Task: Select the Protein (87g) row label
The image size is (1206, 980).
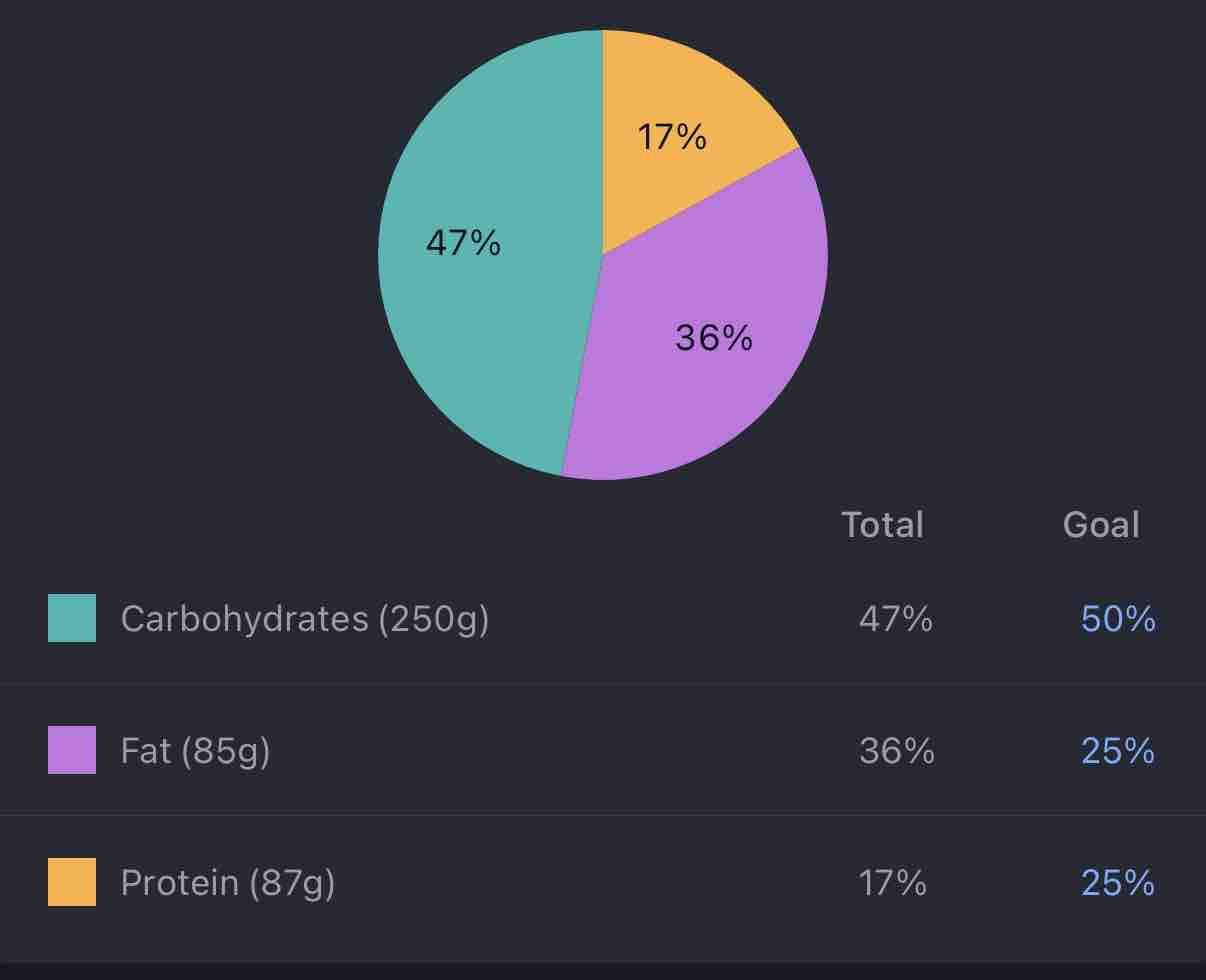Action: click(228, 883)
